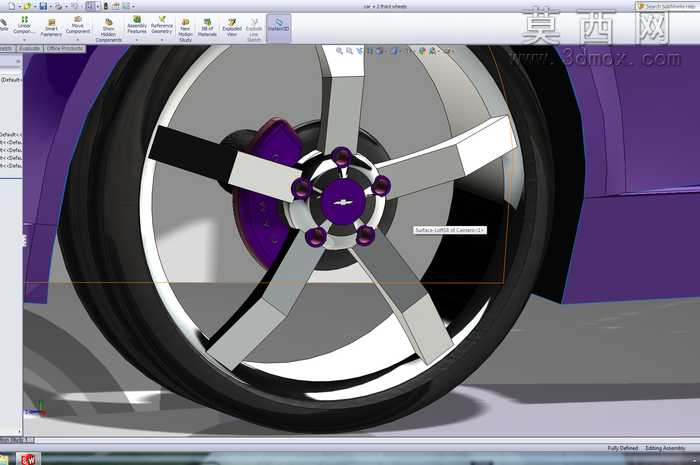Expand the Linear Component dropdown arrow

25,39
